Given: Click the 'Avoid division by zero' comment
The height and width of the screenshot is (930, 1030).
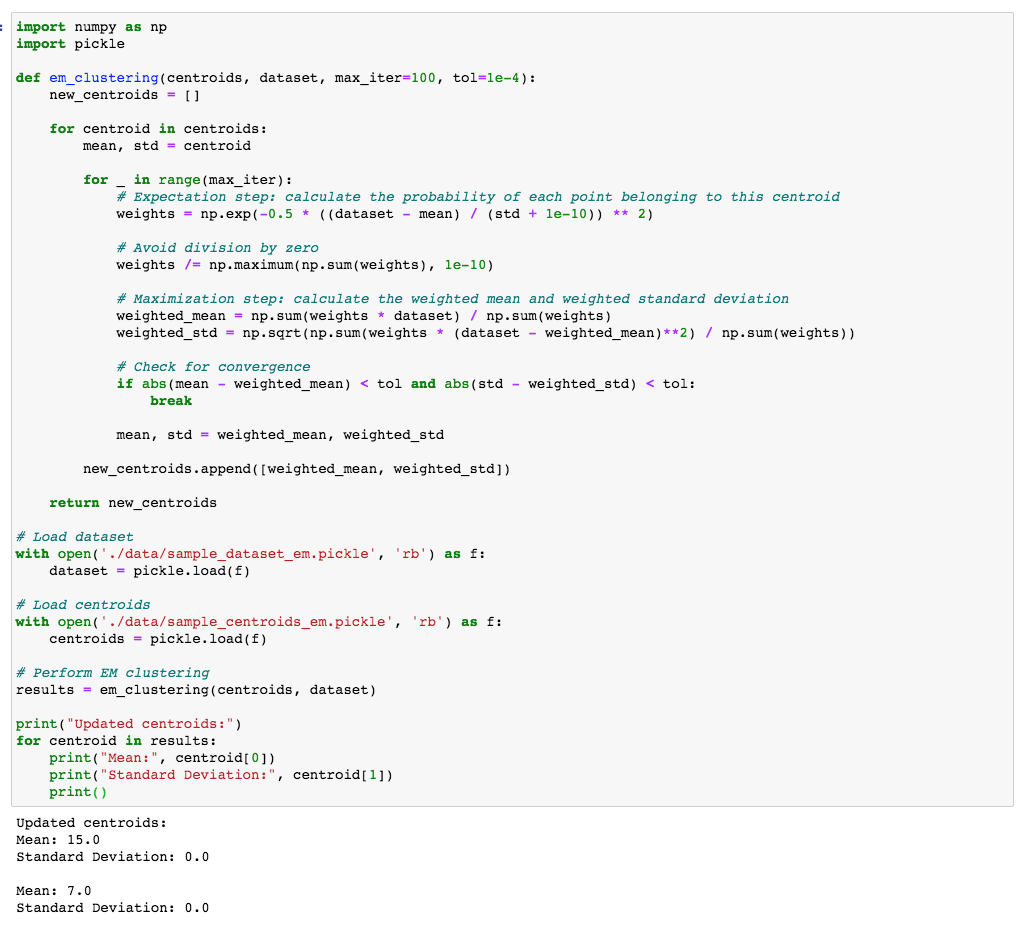Looking at the screenshot, I should (x=217, y=248).
